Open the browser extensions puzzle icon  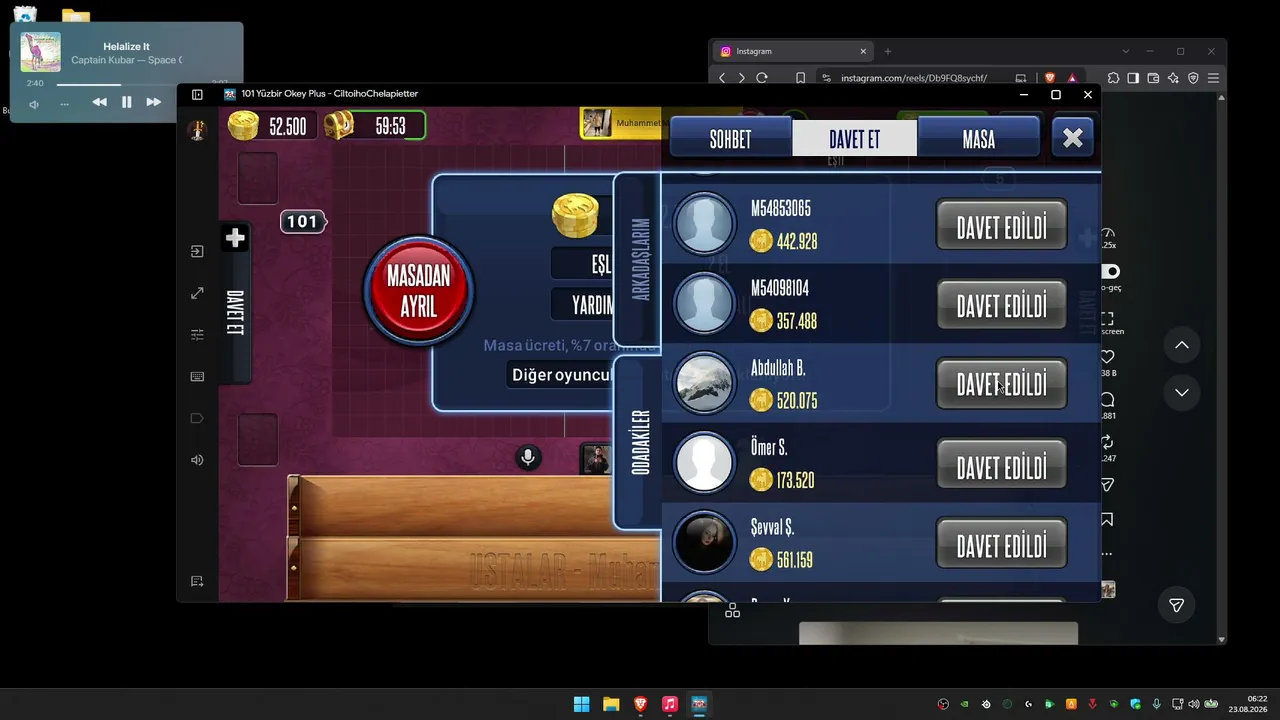pos(1113,78)
